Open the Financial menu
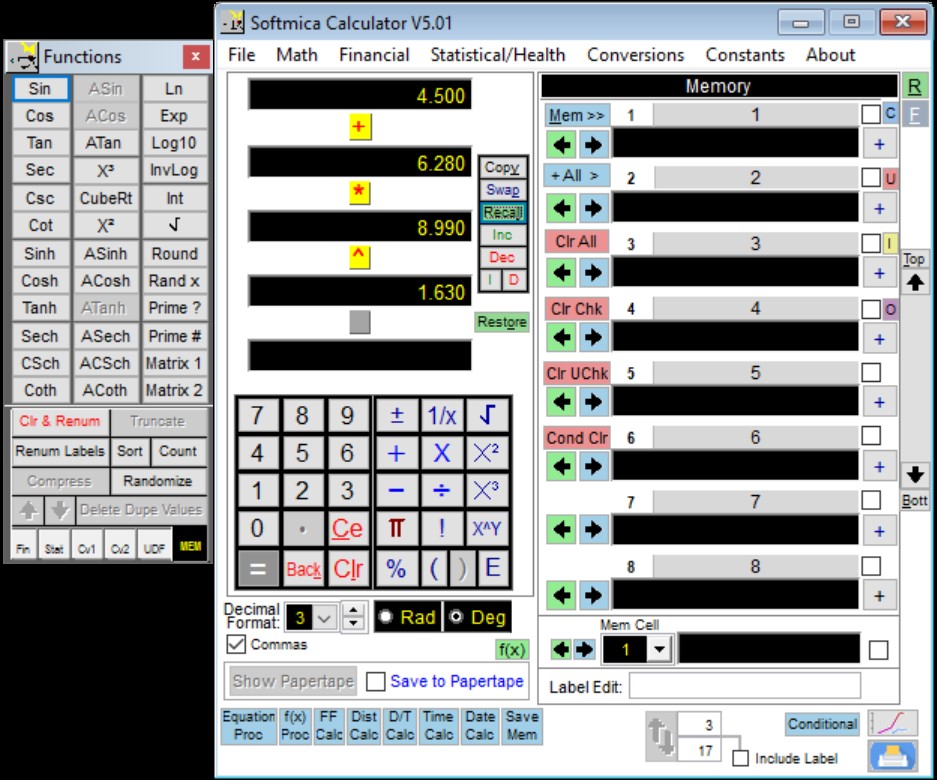The width and height of the screenshot is (937, 780). point(374,55)
